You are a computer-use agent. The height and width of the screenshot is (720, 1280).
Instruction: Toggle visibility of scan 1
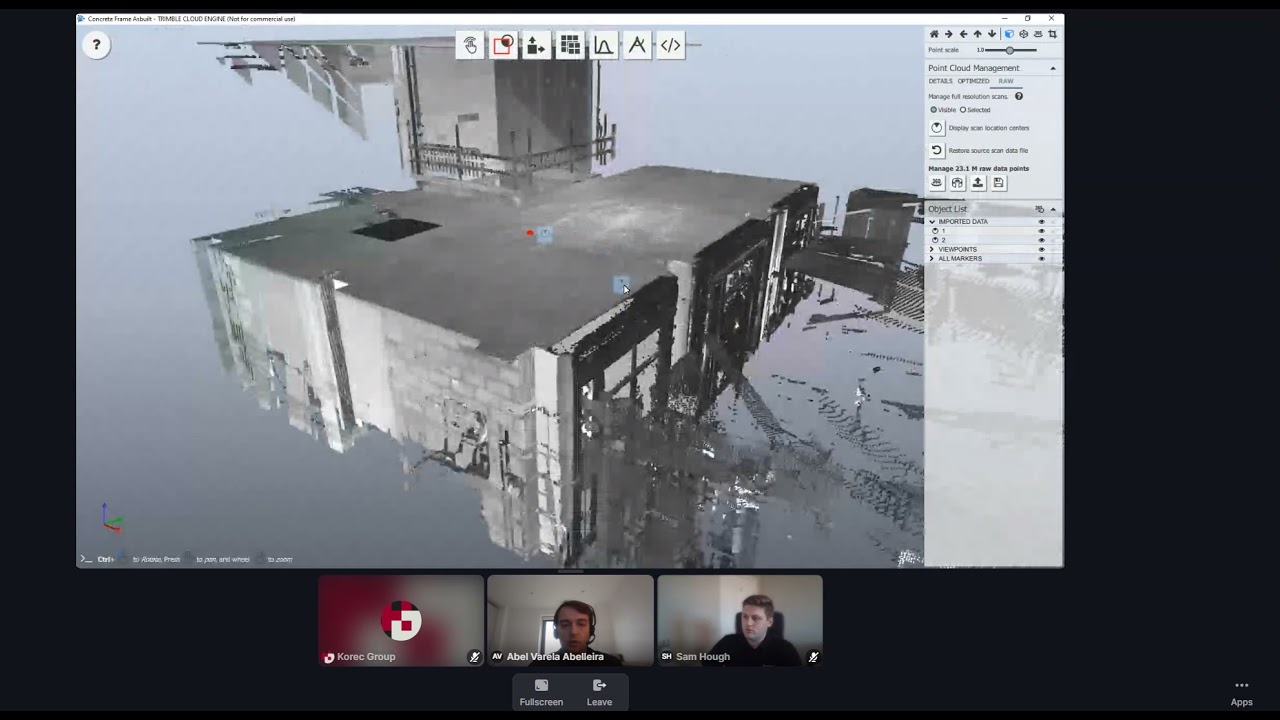(x=1041, y=231)
